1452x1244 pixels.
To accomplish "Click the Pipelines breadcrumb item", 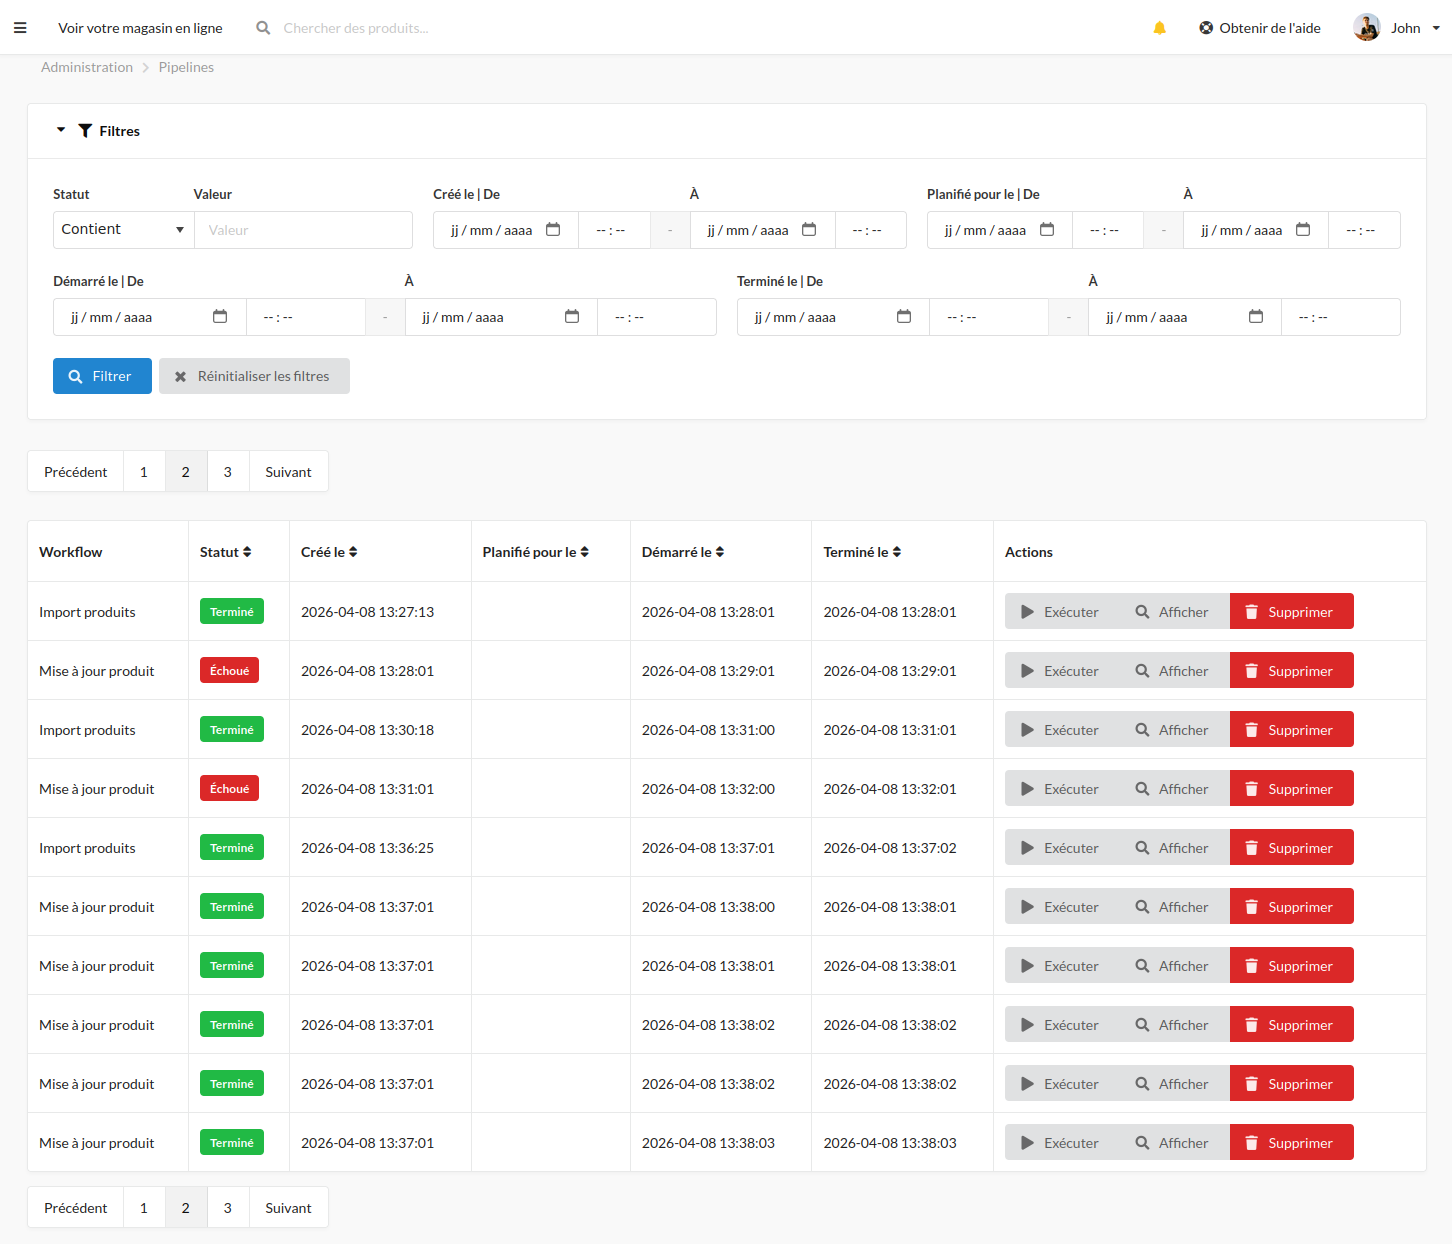I will pos(186,67).
